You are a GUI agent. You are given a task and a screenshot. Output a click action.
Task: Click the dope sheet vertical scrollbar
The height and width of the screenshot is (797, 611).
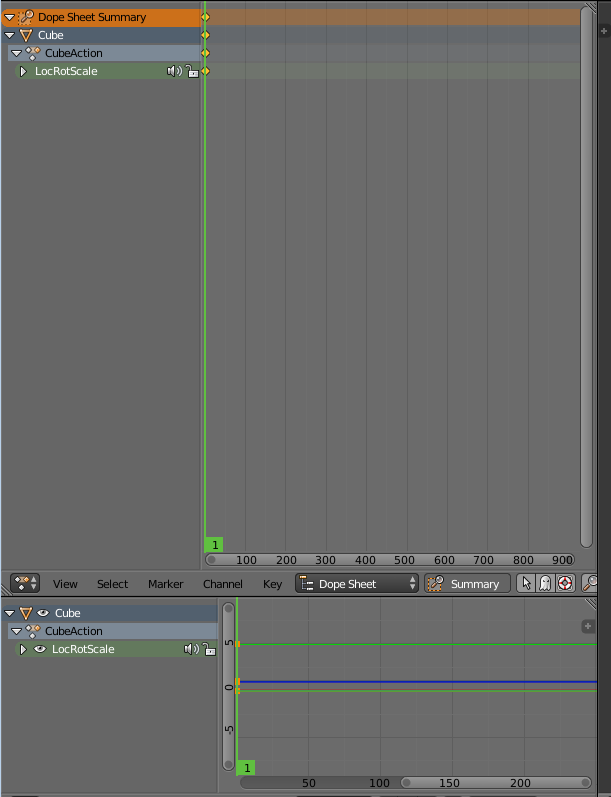pyautogui.click(x=586, y=277)
